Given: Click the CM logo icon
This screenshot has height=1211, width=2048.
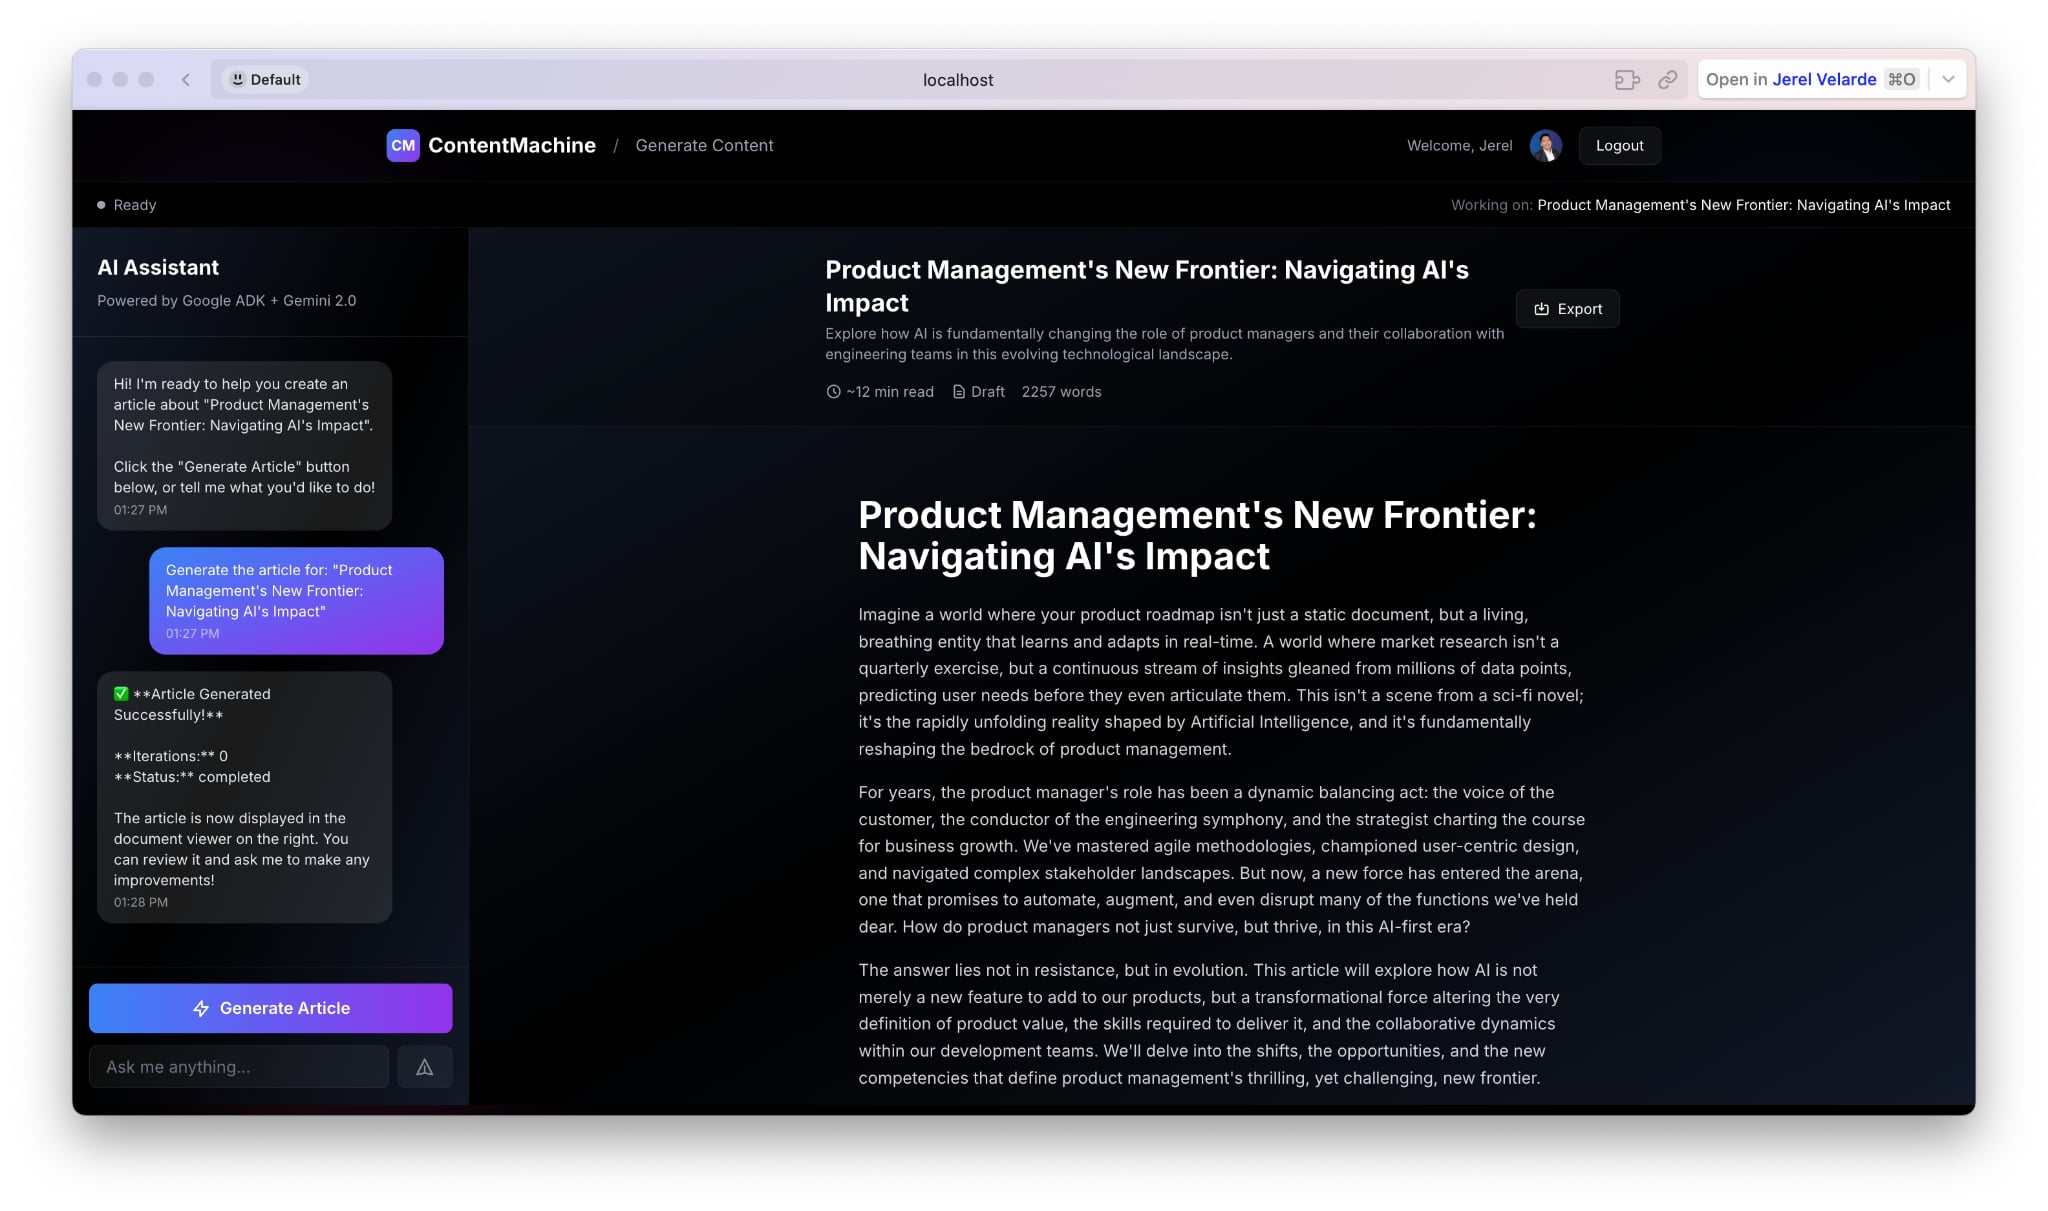Looking at the screenshot, I should (x=402, y=145).
